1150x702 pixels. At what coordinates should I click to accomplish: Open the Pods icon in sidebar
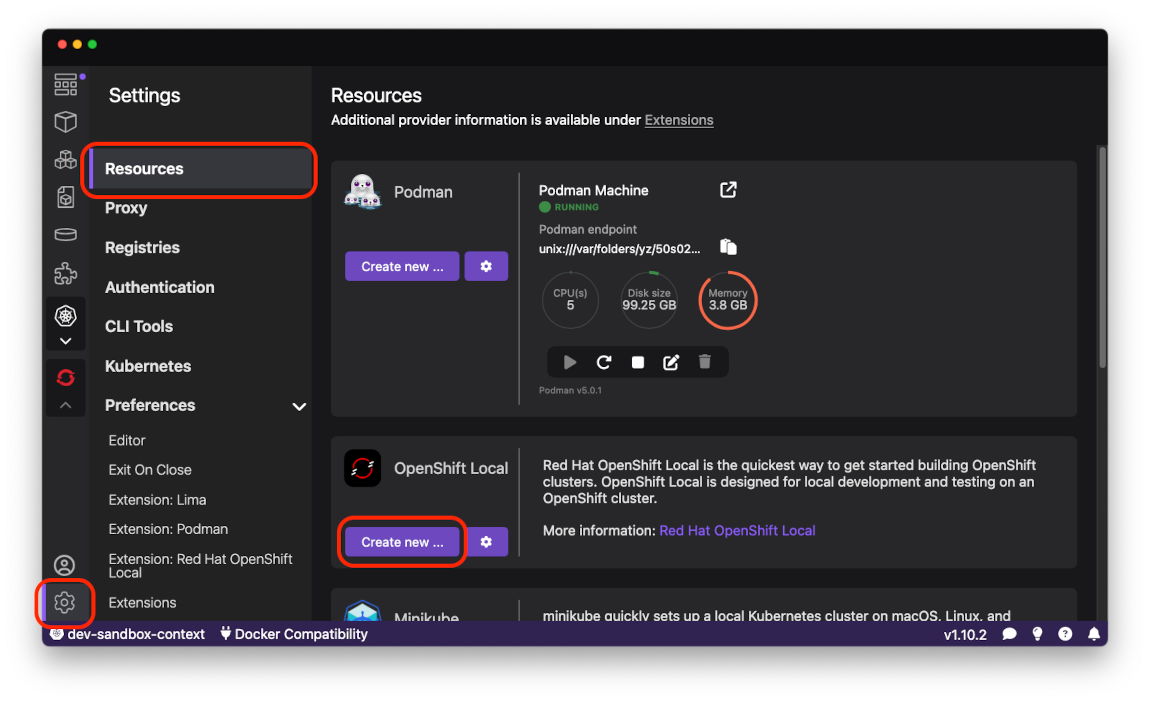pos(65,159)
